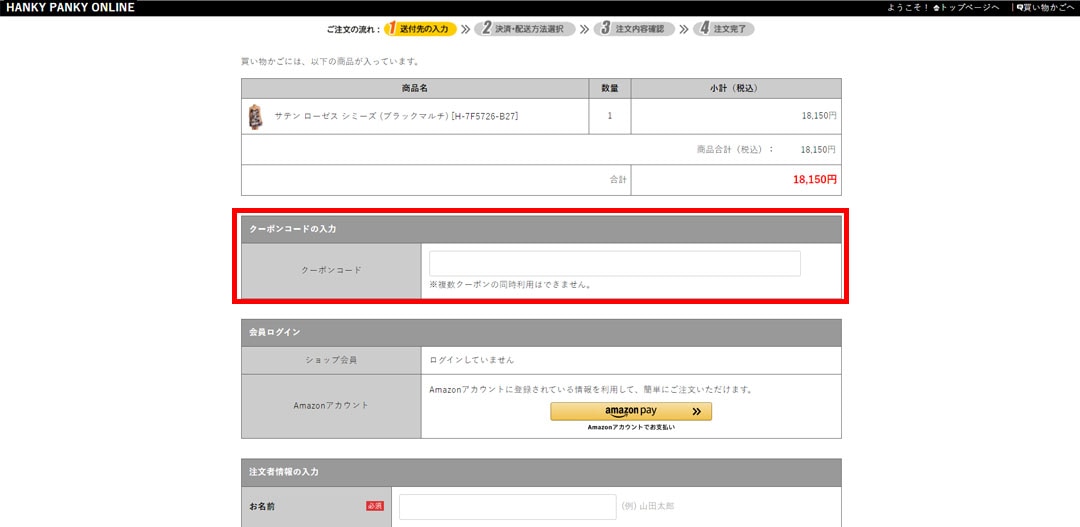Click the クーポンコードの入力 section header
1080x527 pixels.
tap(293, 229)
